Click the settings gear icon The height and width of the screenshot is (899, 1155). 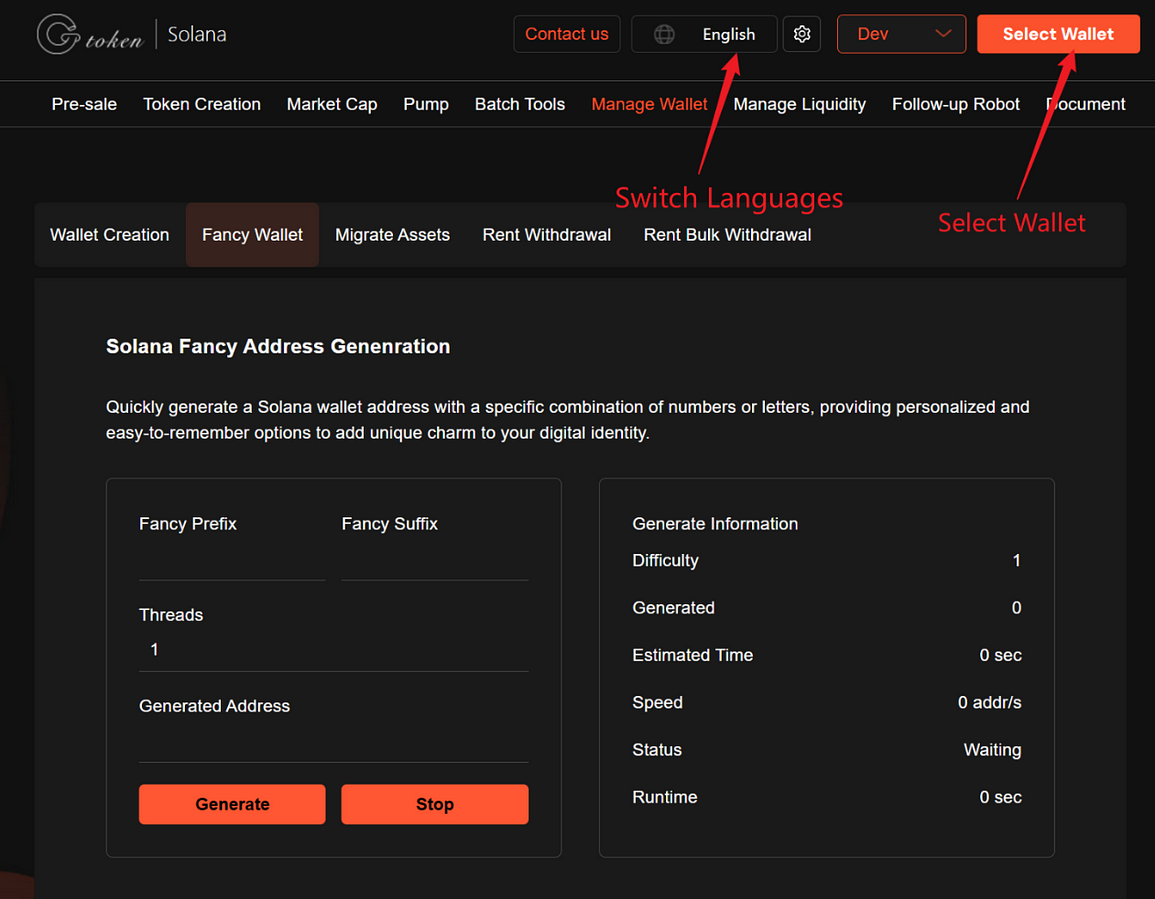coord(802,34)
